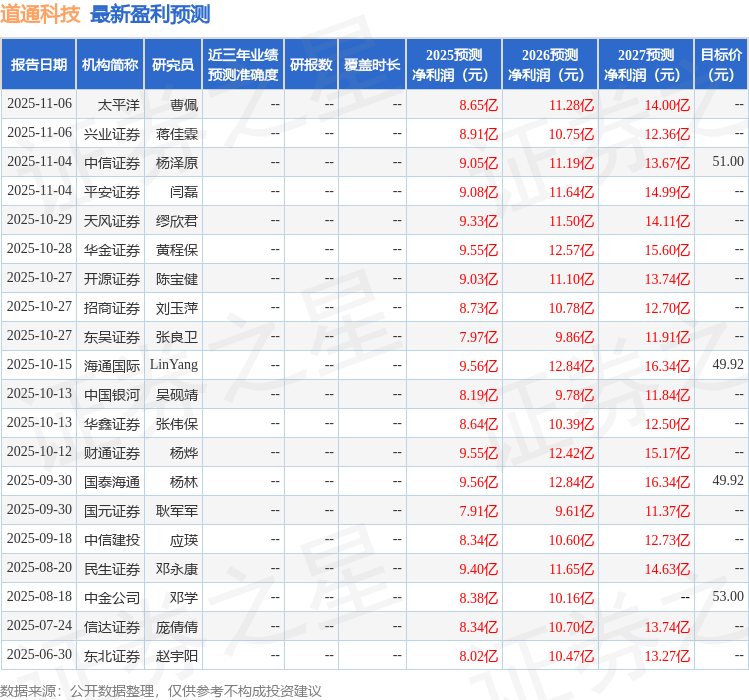Select the 民生证券 institution cell

coord(112,569)
